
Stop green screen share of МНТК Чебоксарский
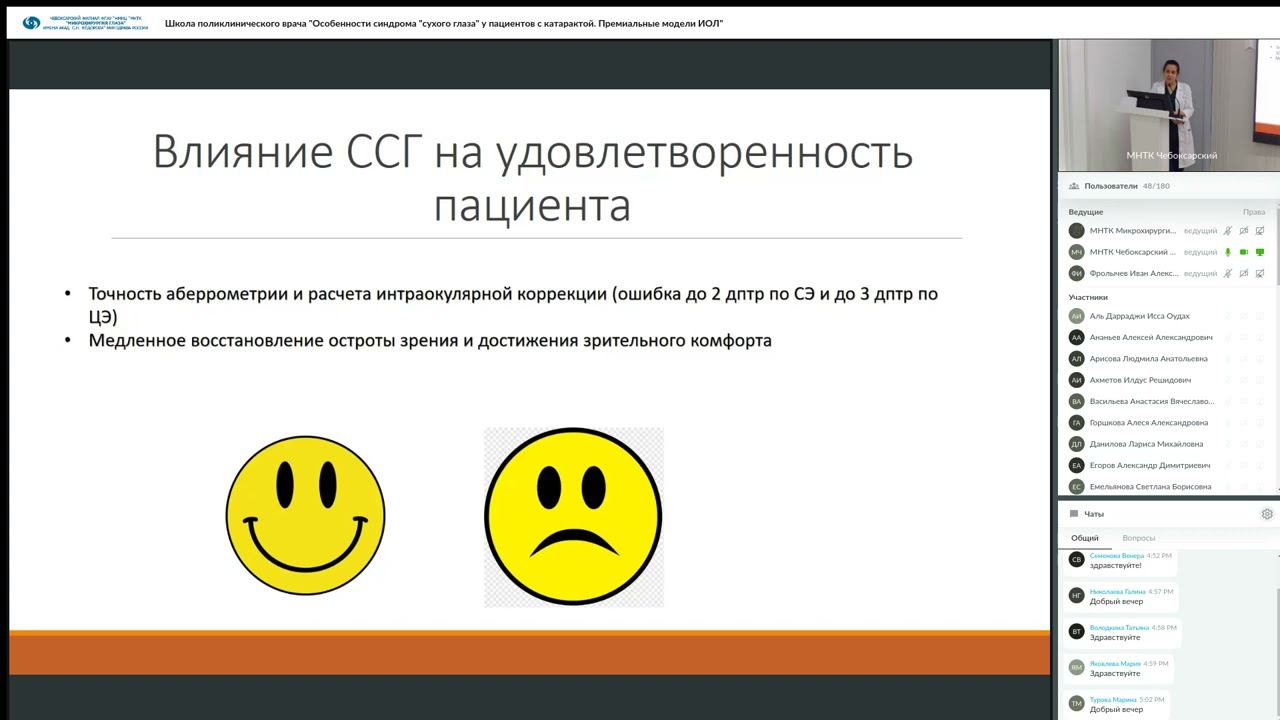(x=1260, y=252)
